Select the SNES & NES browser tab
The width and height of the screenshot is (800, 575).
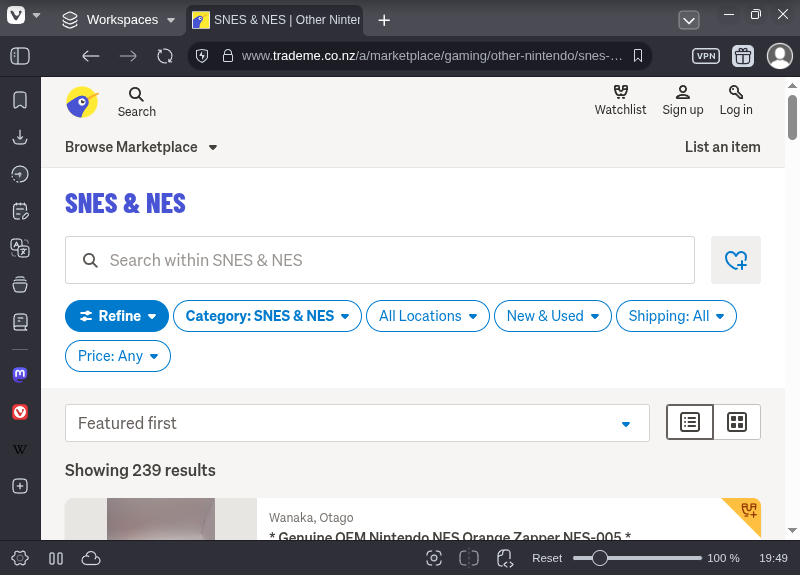(x=275, y=20)
